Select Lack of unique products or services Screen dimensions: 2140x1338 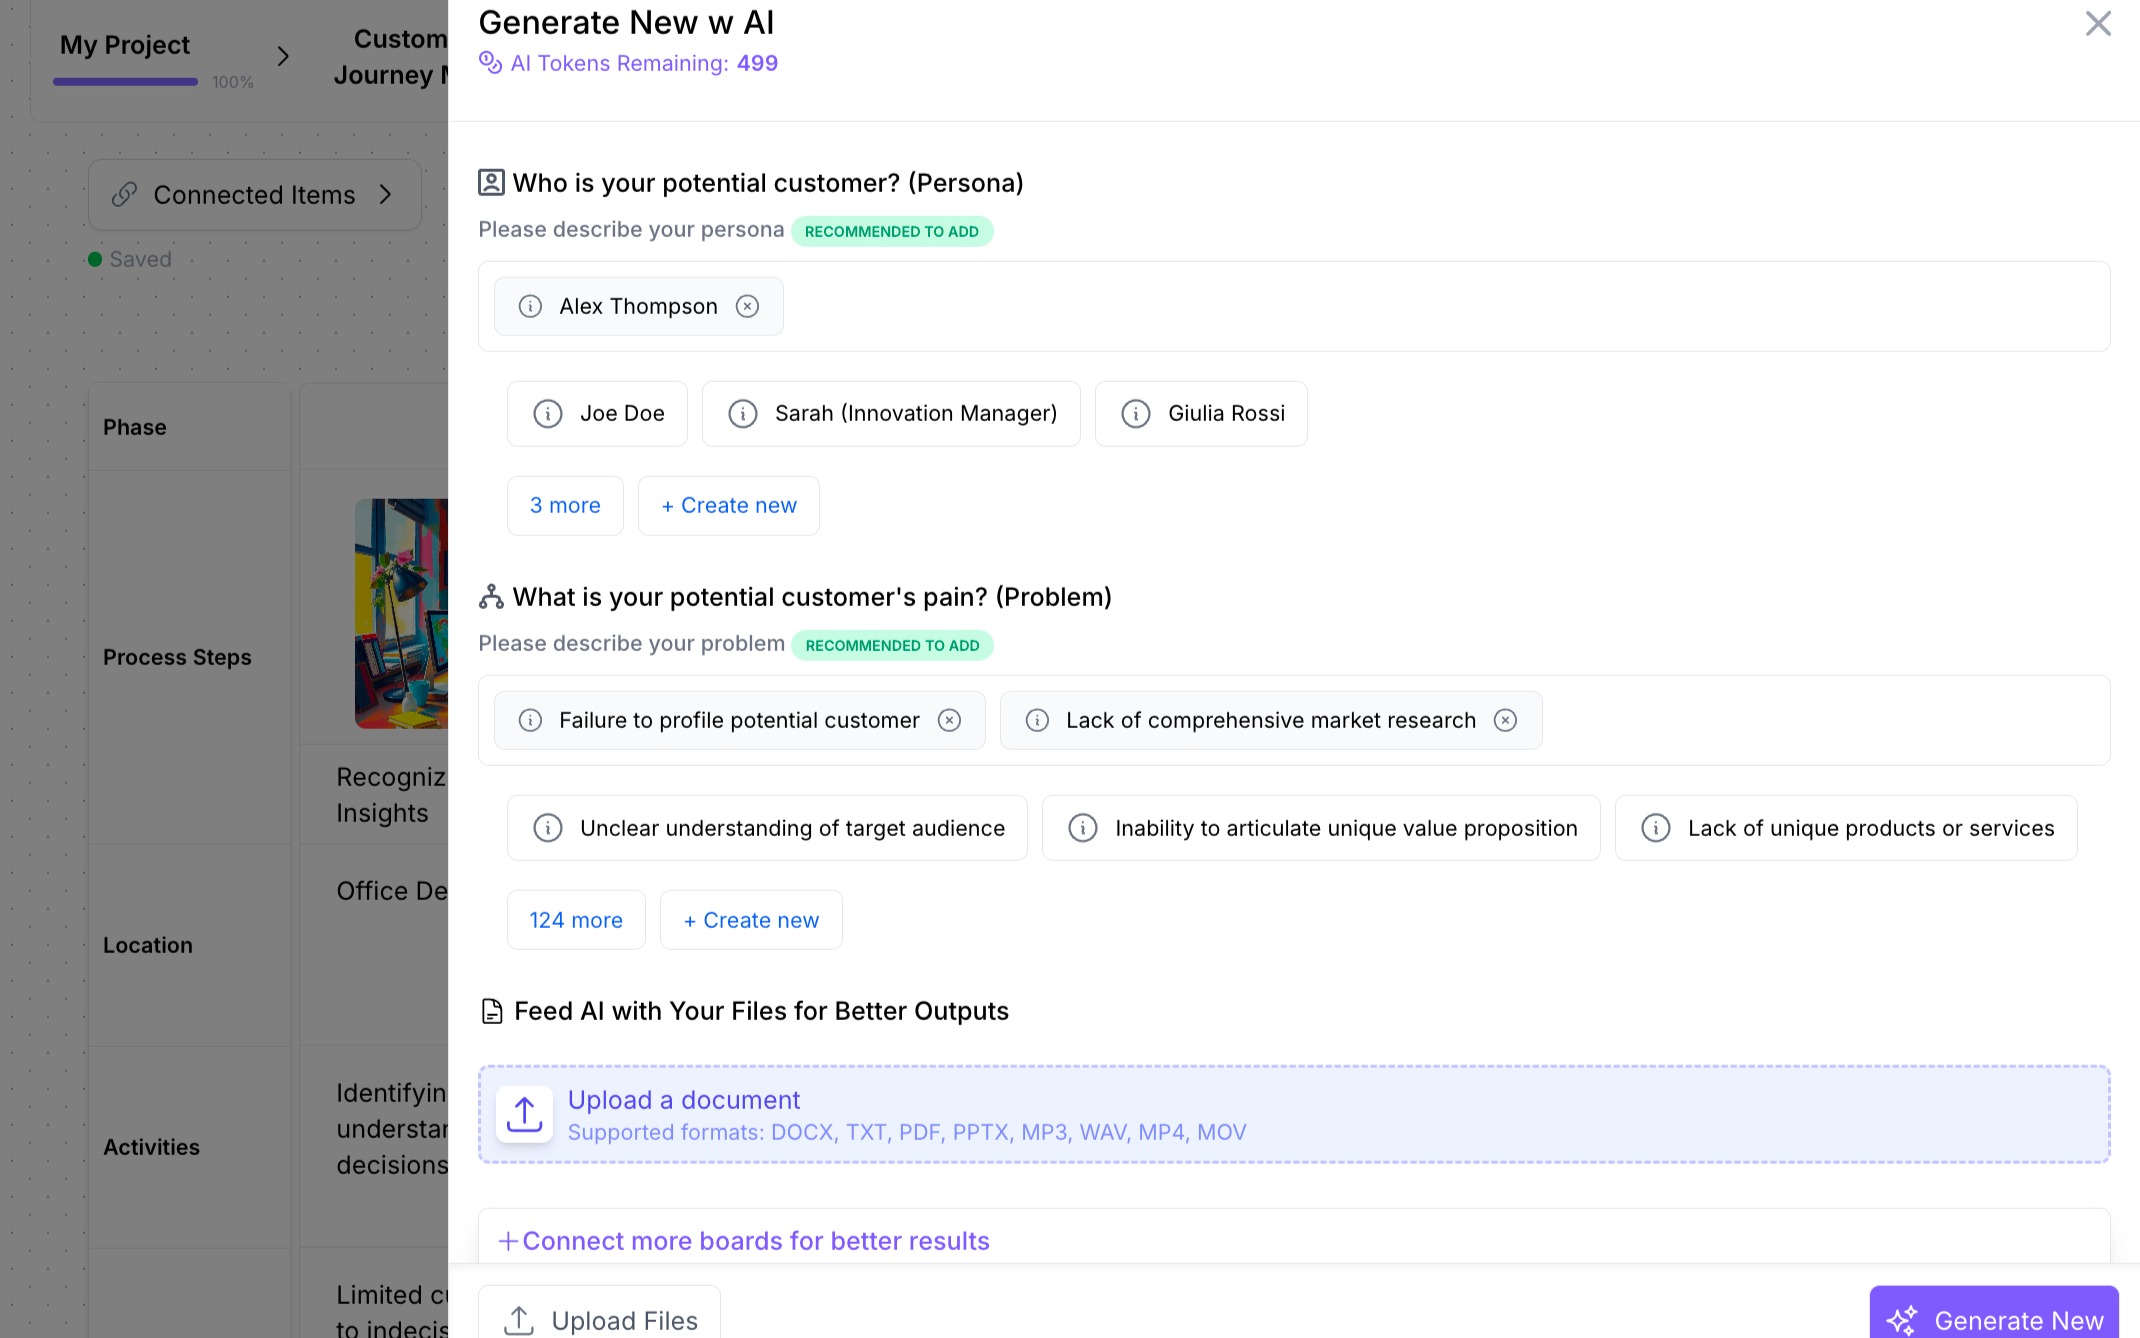click(x=1870, y=828)
